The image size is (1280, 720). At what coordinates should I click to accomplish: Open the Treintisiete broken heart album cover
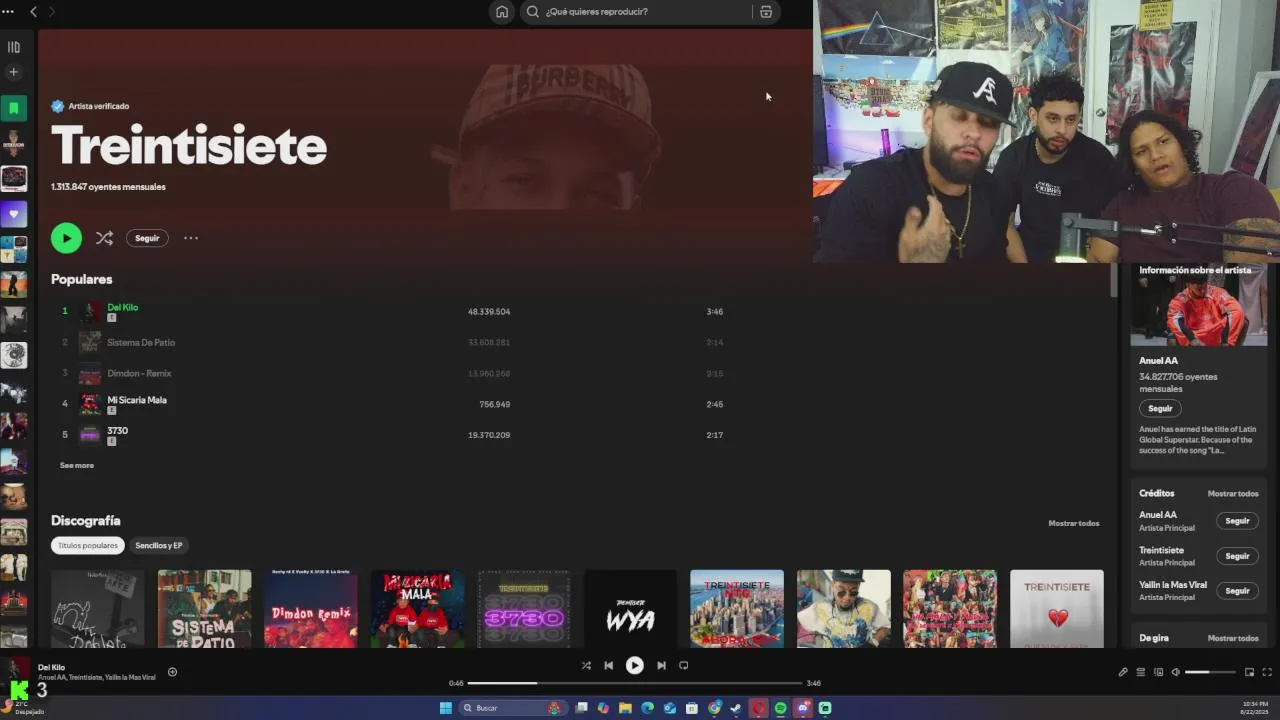[x=1057, y=609]
